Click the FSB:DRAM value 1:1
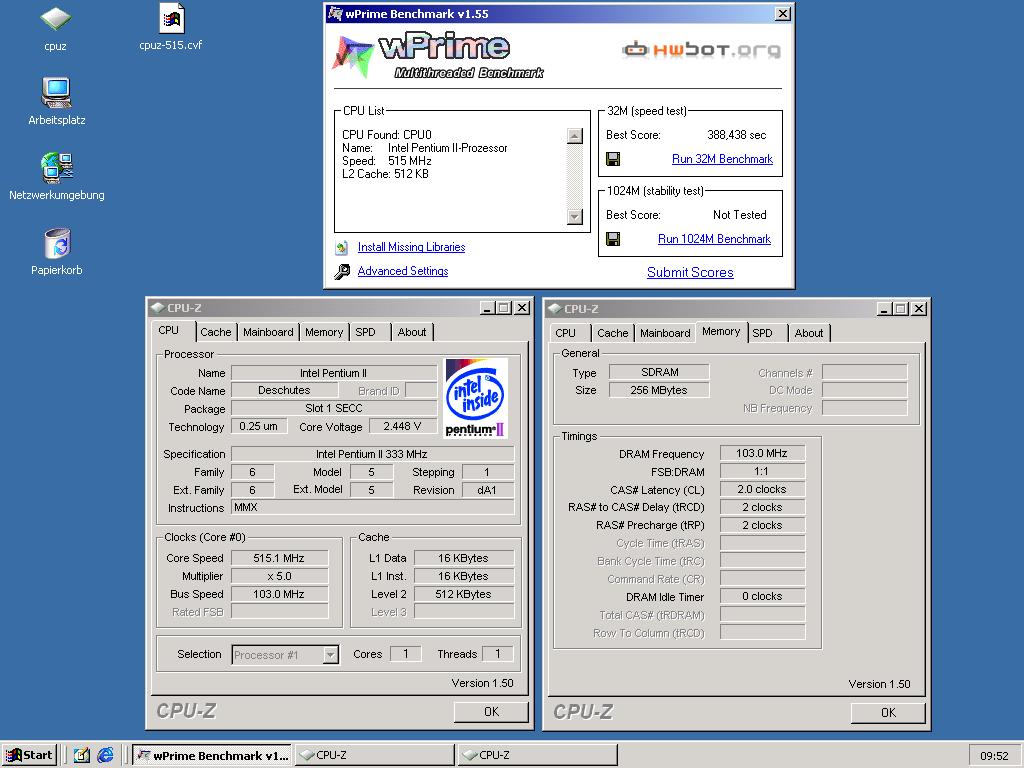1024x768 pixels. tap(762, 472)
